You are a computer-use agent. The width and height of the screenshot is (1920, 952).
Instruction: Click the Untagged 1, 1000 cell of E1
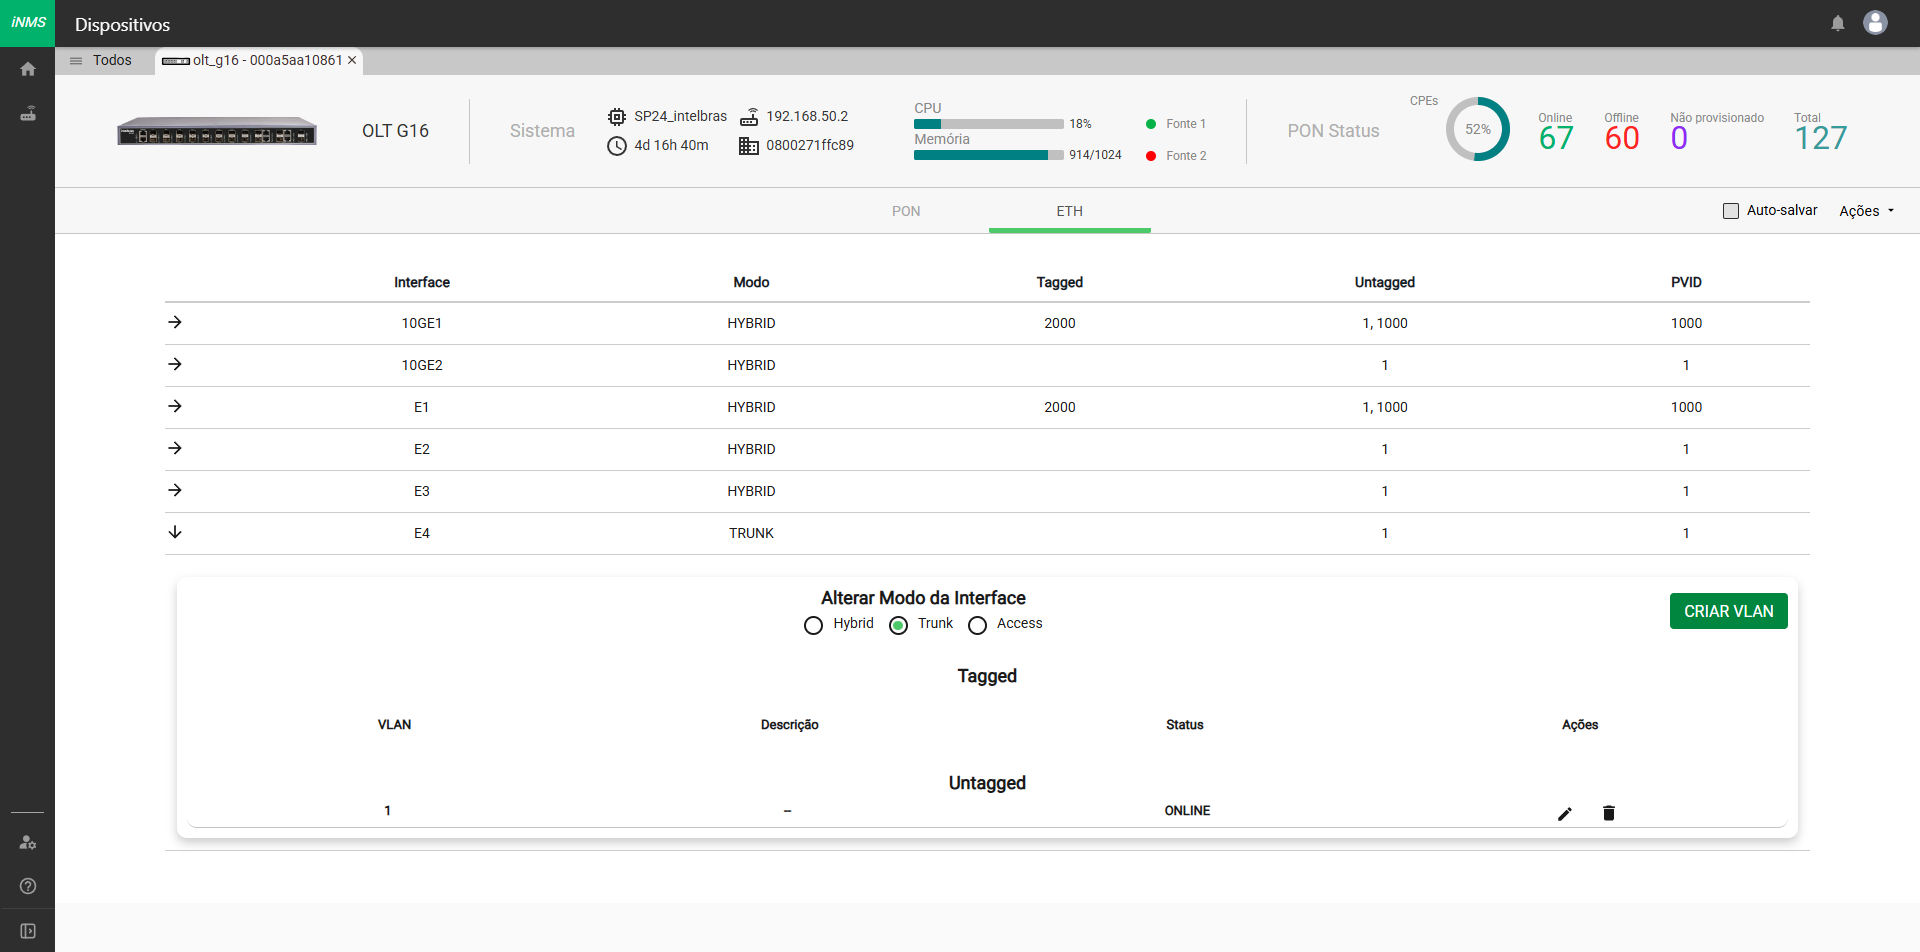(x=1385, y=407)
